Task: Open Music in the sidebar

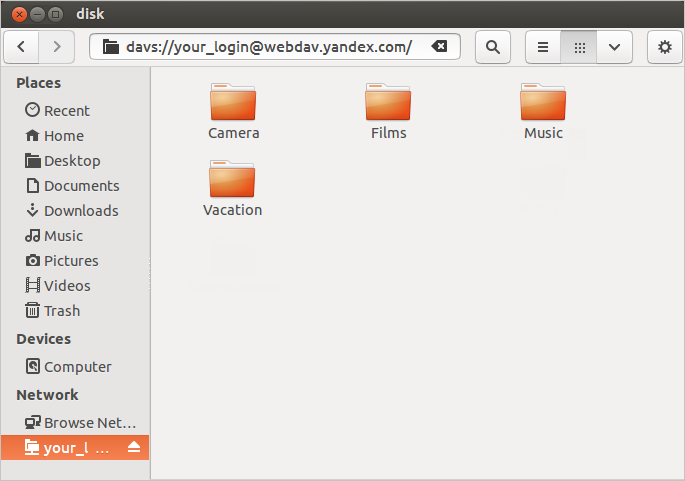Action: point(75,235)
